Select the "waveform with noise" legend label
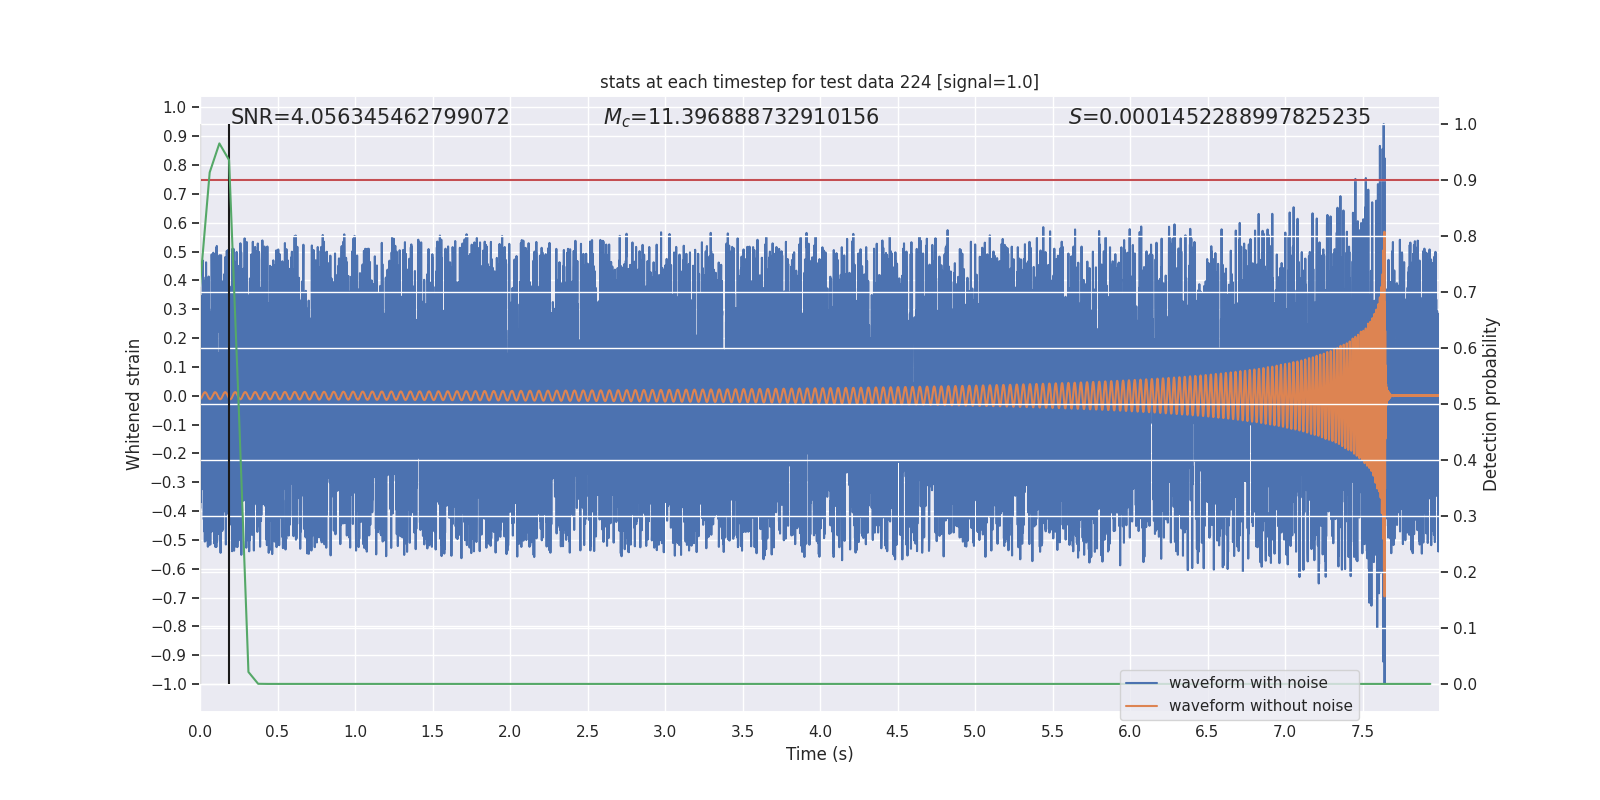 point(1248,683)
